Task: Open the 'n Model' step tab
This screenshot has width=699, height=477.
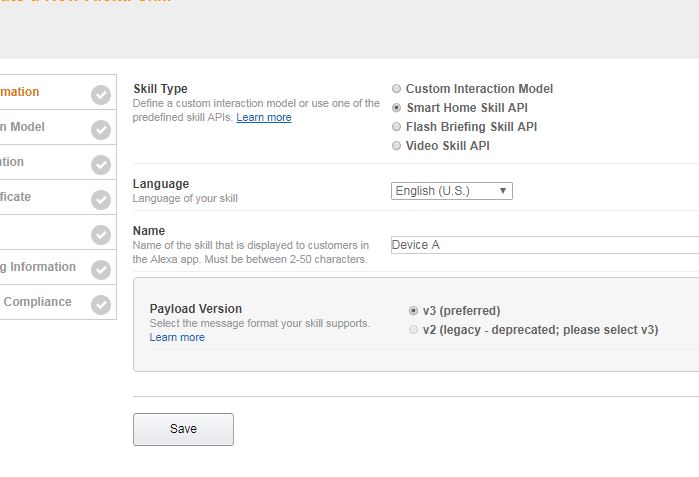Action: pos(58,127)
